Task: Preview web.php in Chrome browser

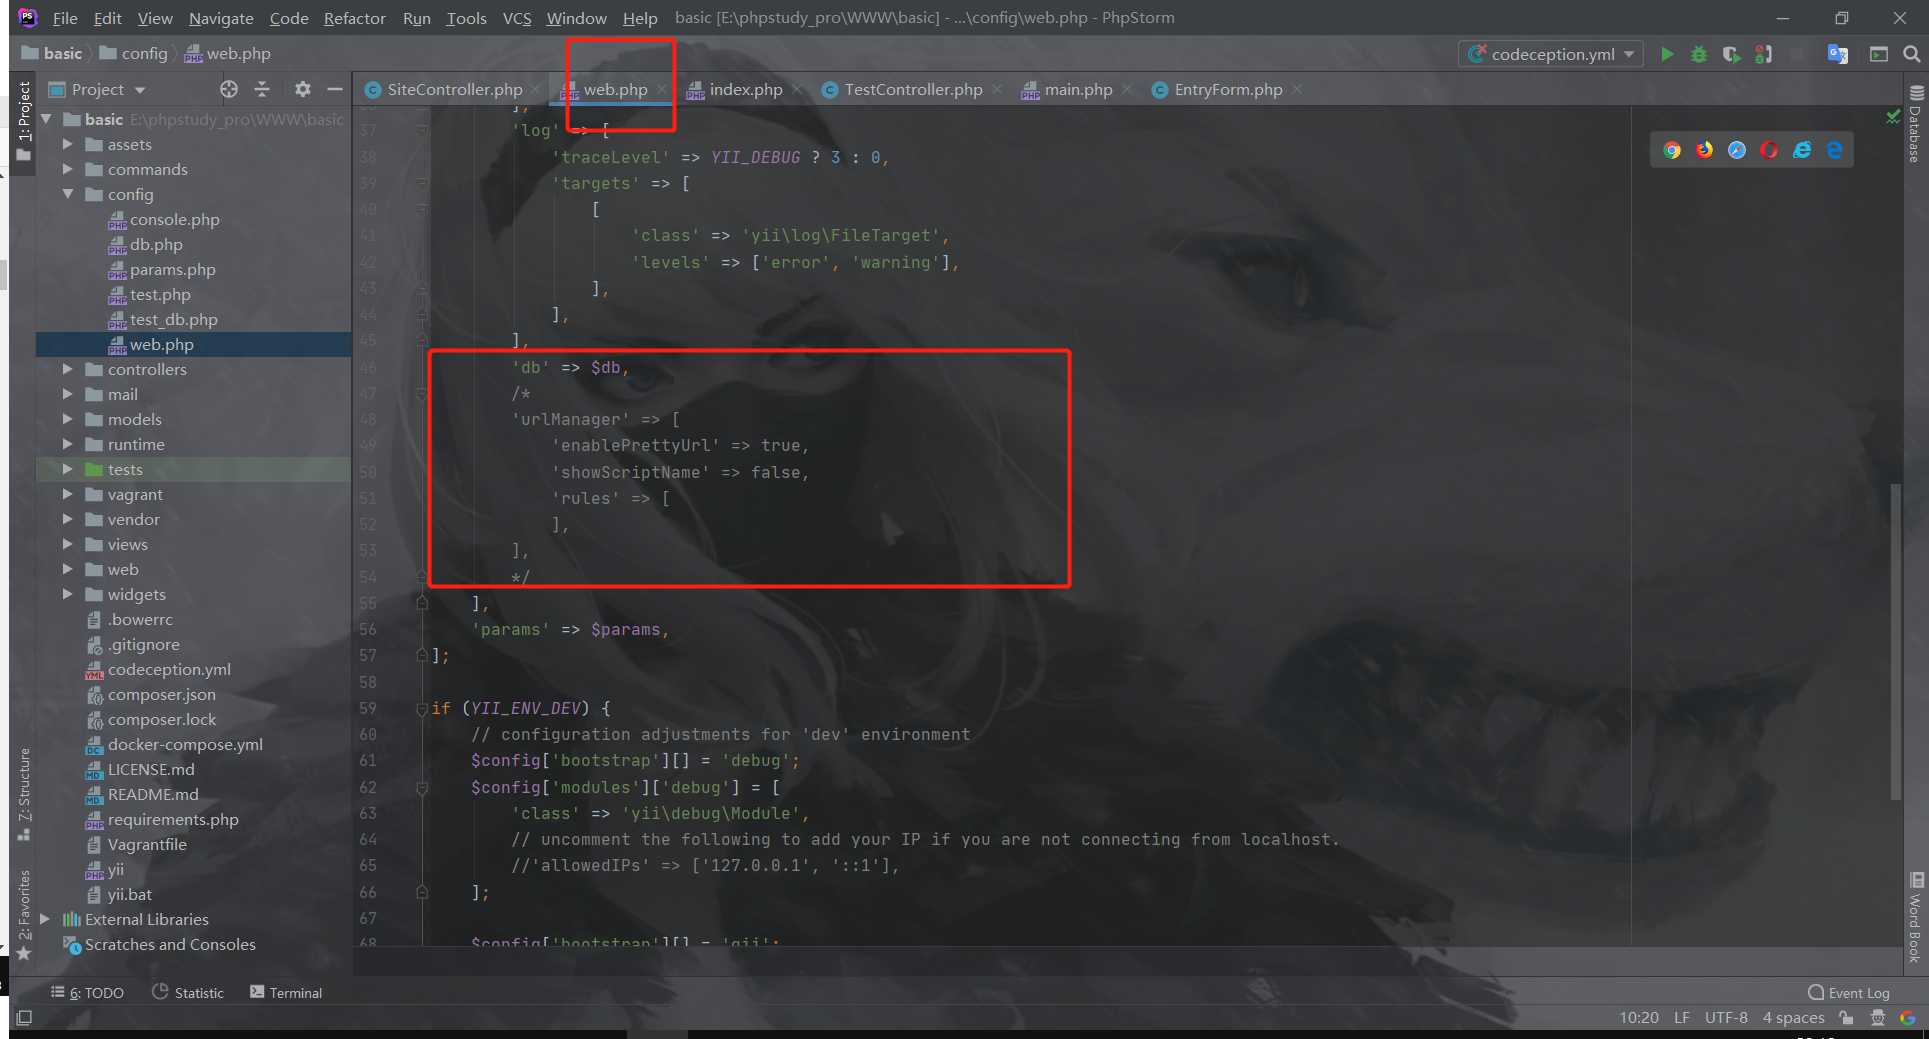Action: pyautogui.click(x=1672, y=150)
